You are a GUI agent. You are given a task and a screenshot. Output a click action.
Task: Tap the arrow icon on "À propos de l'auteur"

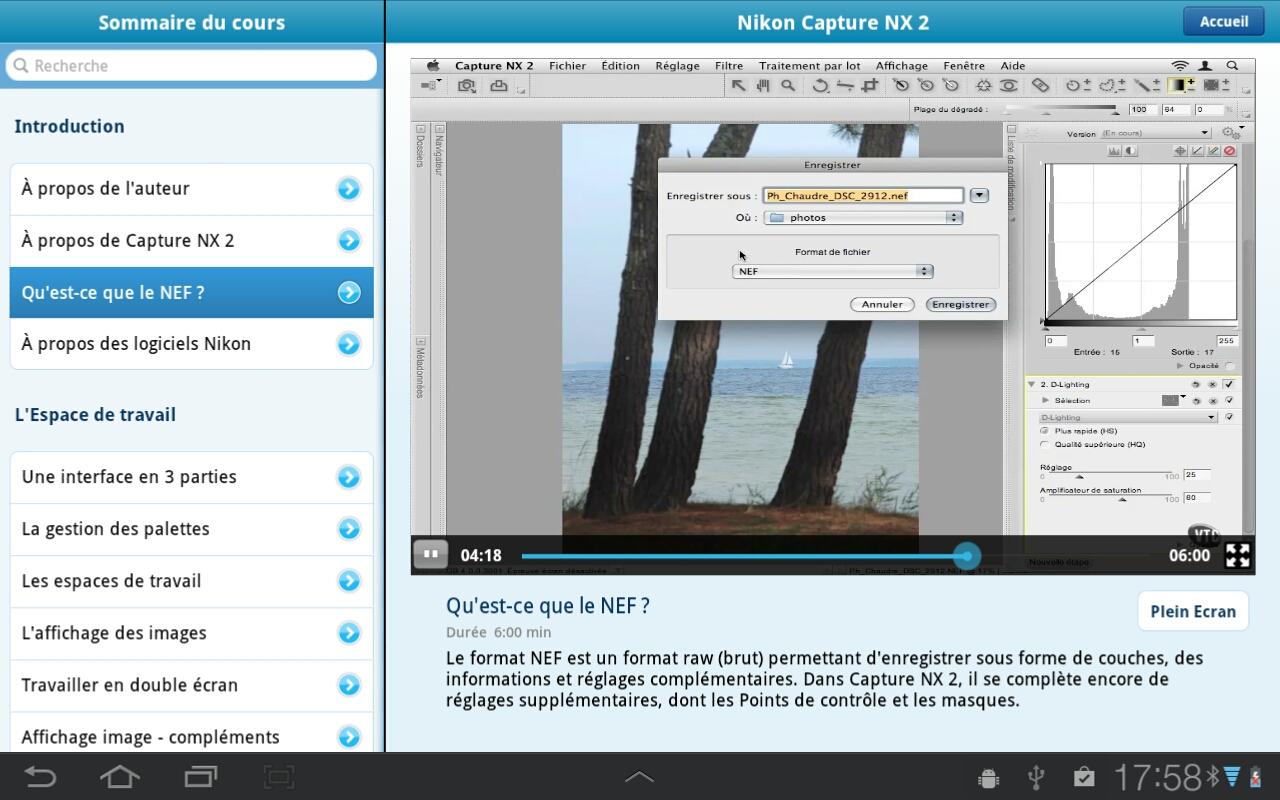348,188
